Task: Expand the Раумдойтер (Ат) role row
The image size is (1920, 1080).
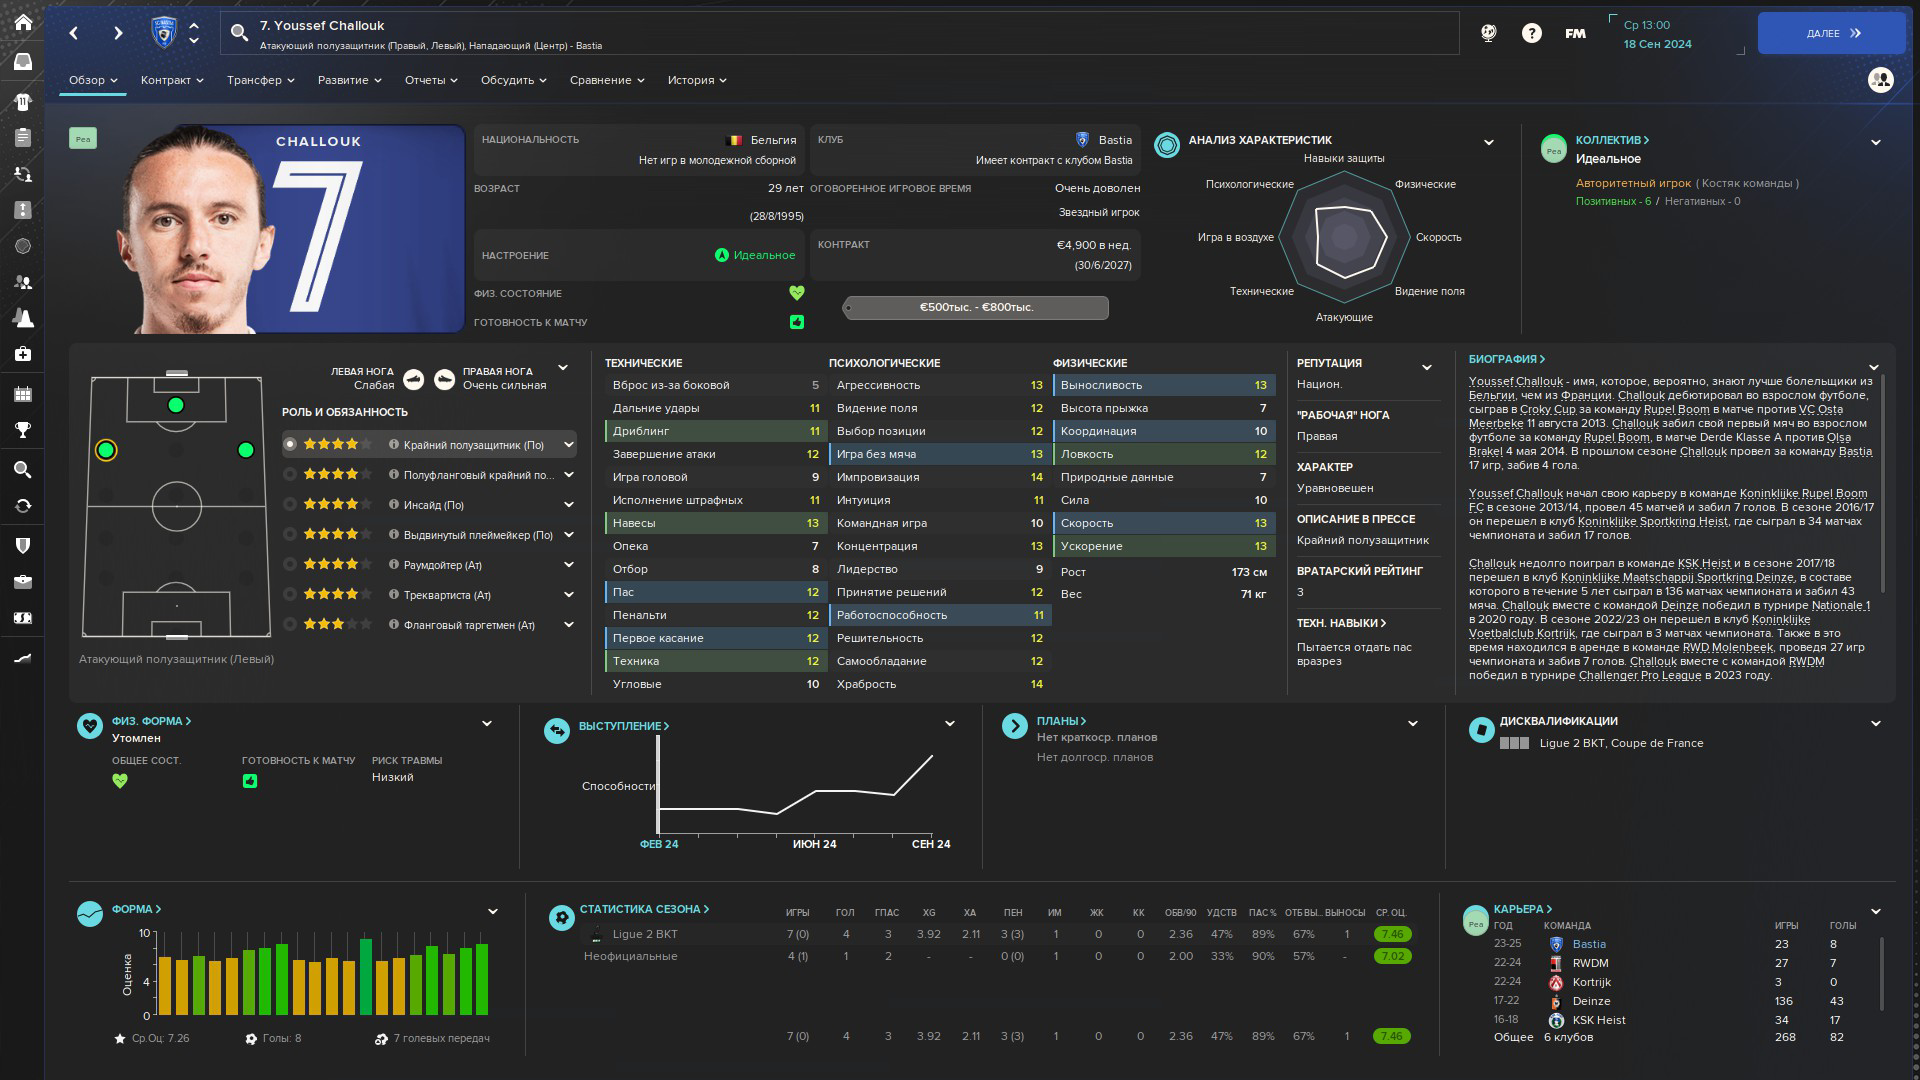Action: point(568,564)
